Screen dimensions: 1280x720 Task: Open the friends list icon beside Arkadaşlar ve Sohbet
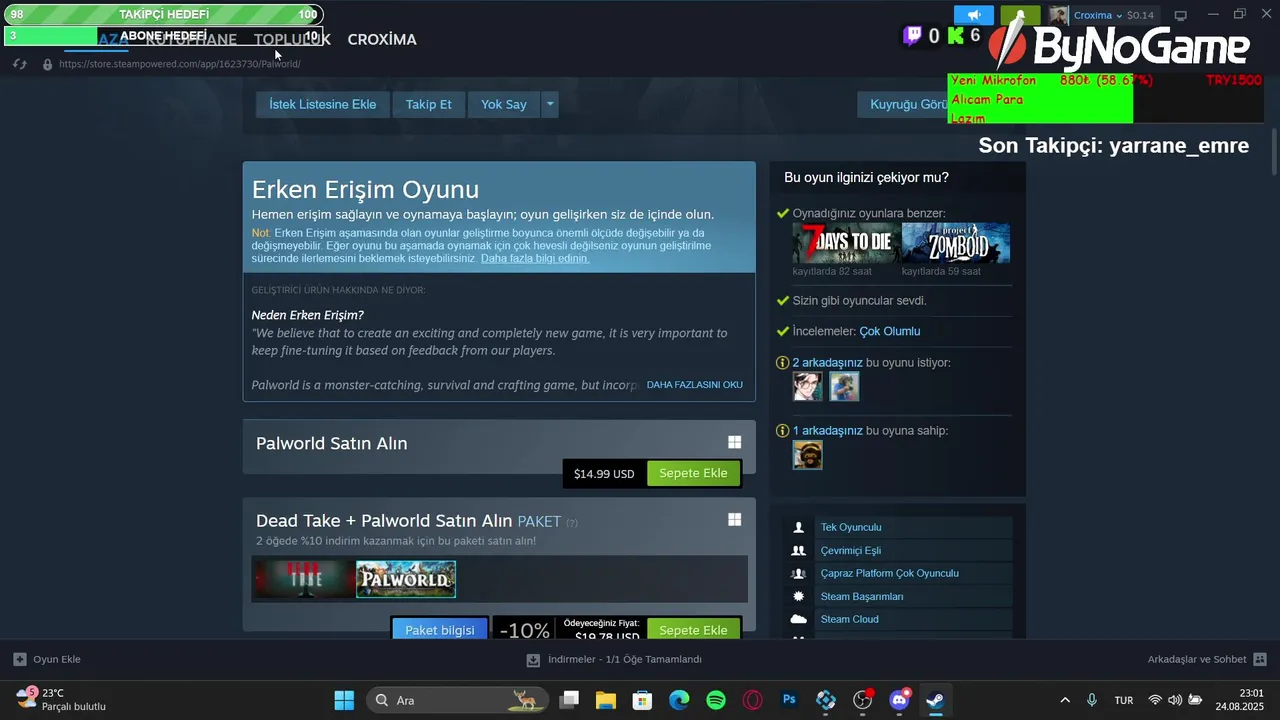pyautogui.click(x=1260, y=659)
